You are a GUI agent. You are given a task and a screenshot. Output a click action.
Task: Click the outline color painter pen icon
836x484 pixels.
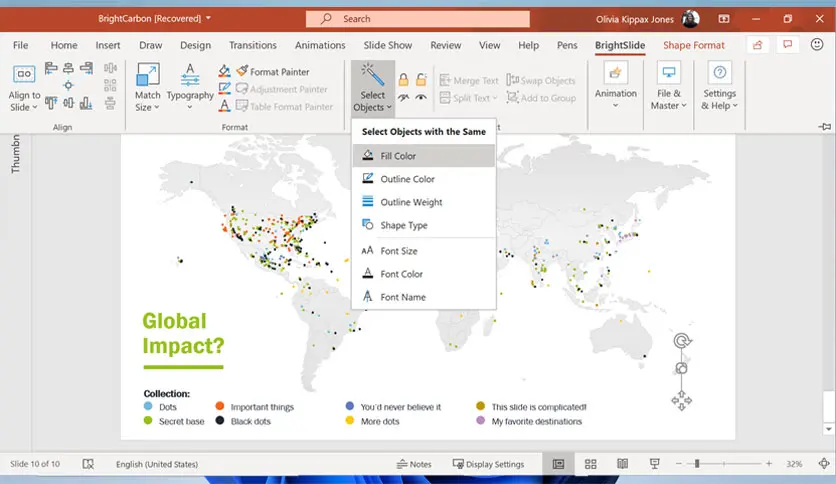224,88
